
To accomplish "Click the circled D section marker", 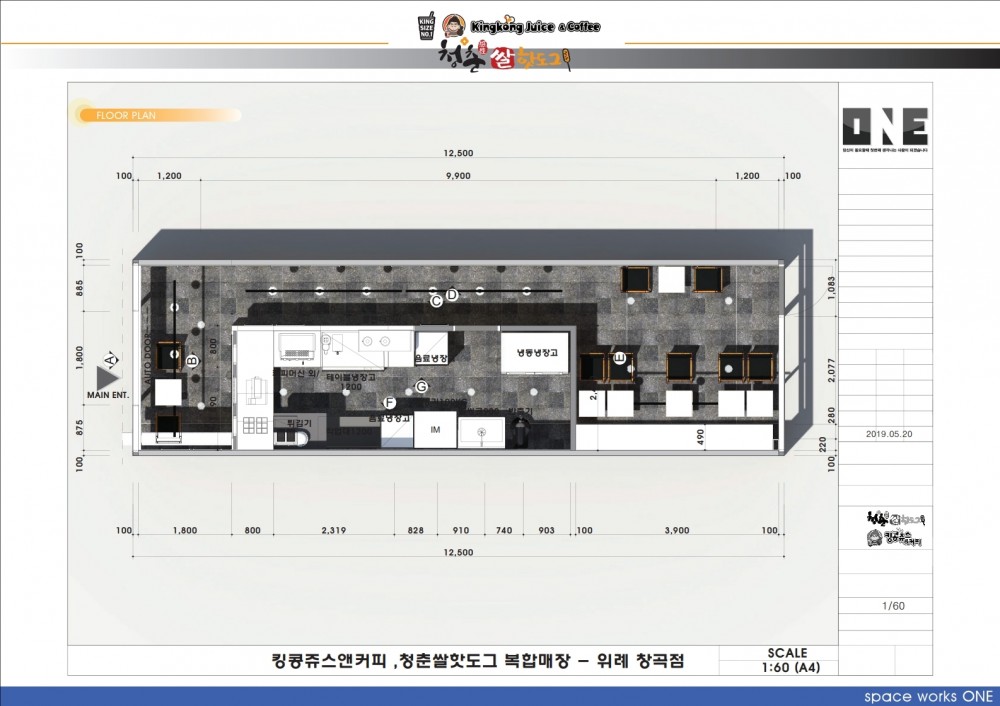I will tap(452, 295).
